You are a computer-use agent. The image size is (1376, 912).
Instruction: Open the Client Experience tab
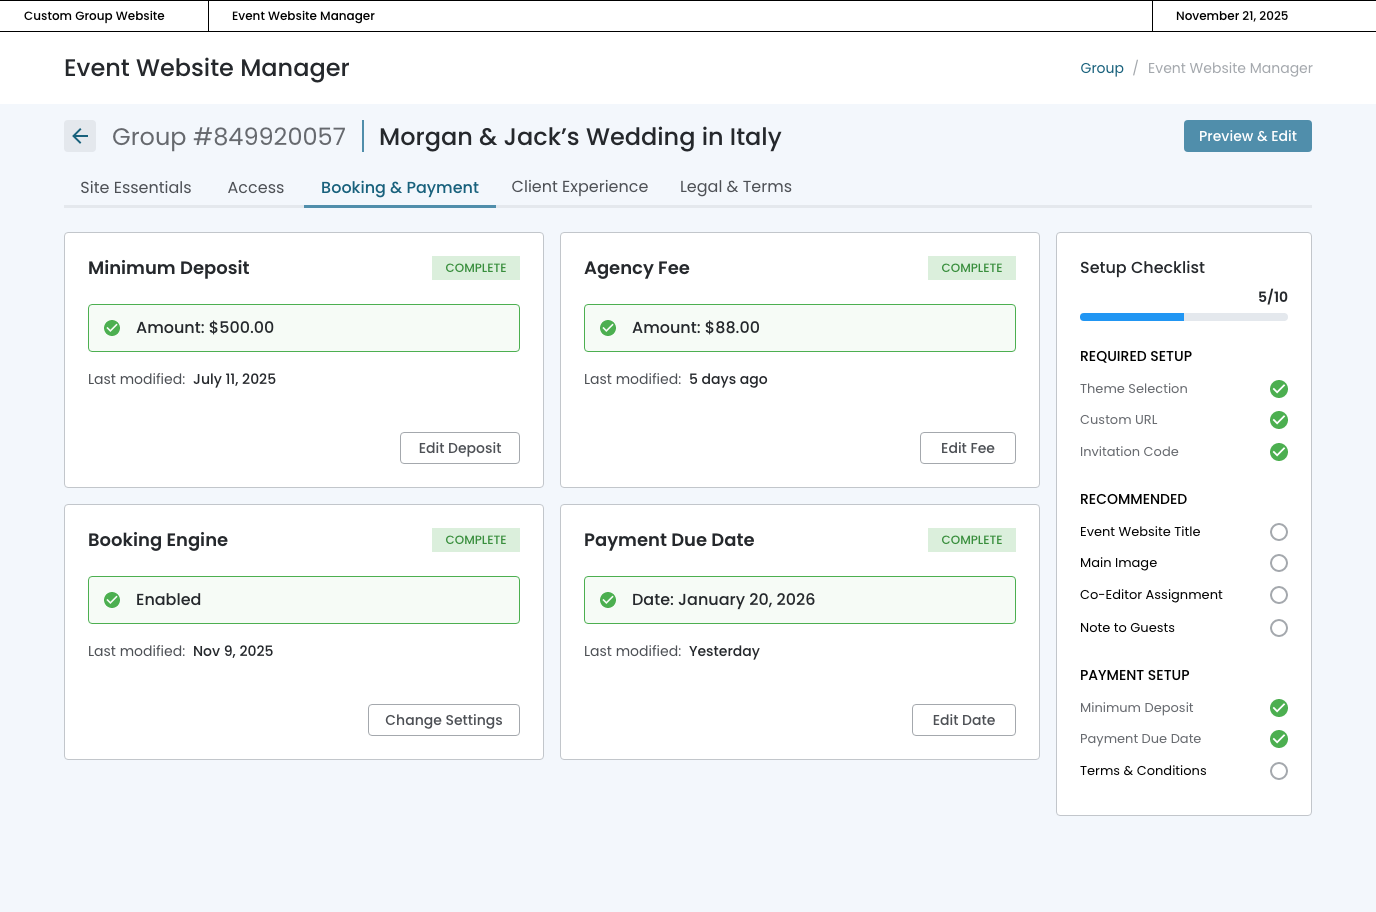(579, 187)
